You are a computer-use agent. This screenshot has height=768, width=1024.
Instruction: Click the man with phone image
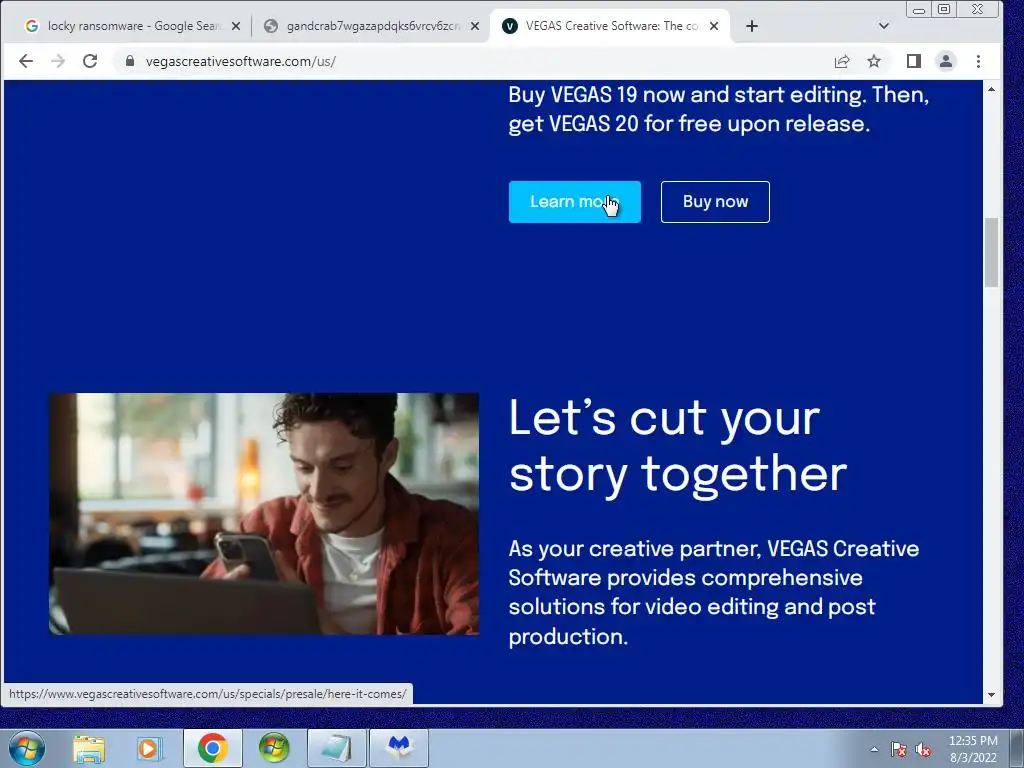click(264, 514)
